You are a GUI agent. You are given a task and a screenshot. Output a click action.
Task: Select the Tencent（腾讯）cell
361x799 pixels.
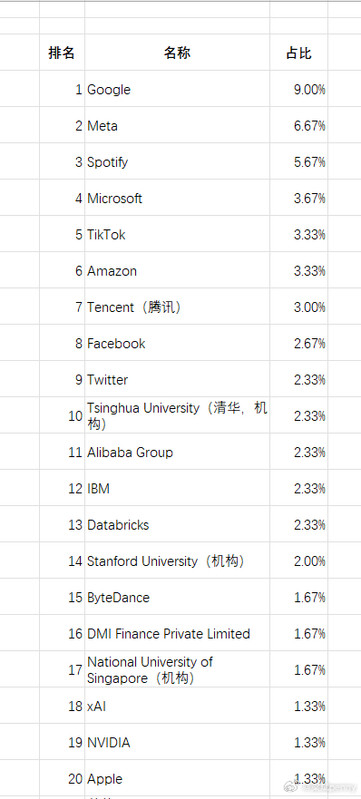point(177,307)
